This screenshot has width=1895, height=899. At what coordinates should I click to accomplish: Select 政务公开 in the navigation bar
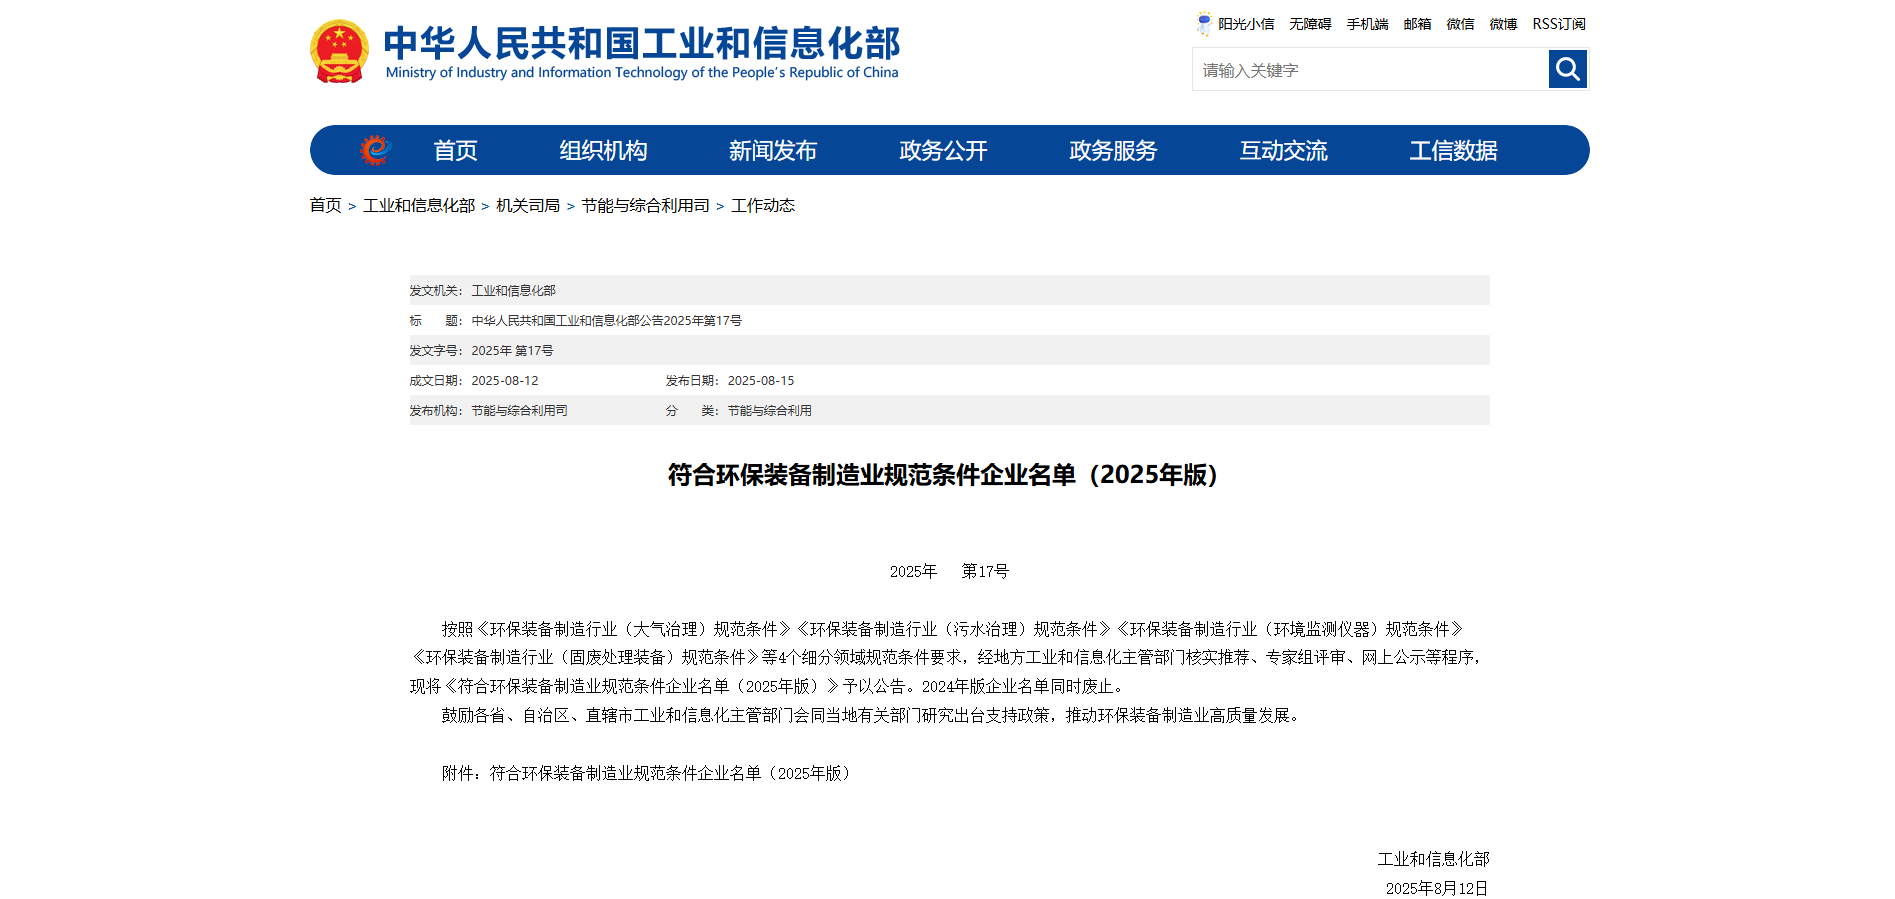[943, 151]
